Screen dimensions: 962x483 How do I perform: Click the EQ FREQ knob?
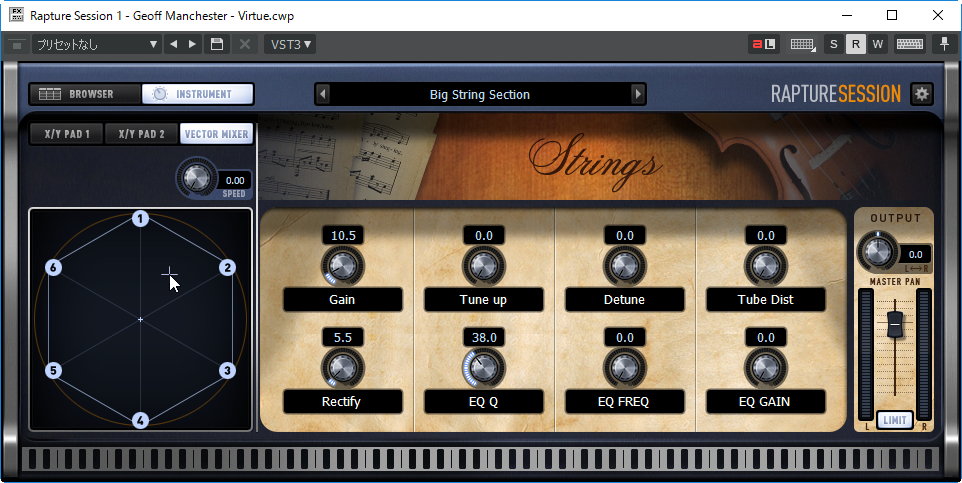coord(625,368)
